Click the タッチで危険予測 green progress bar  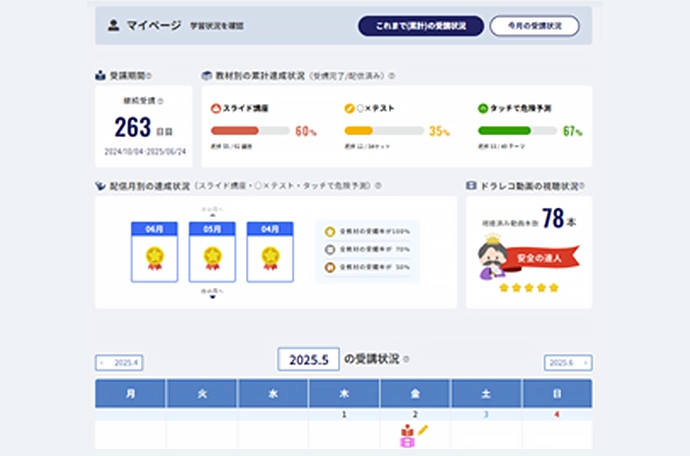[518, 131]
